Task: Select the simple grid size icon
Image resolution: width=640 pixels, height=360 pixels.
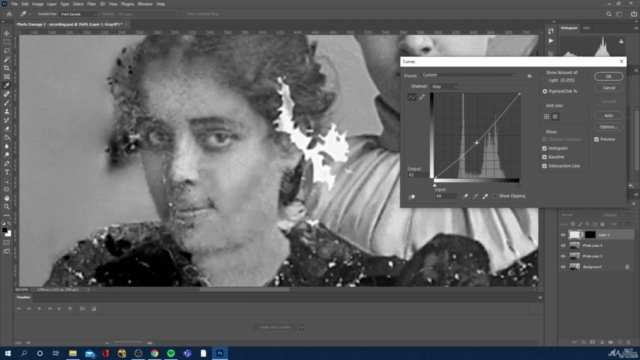Action: [547, 117]
